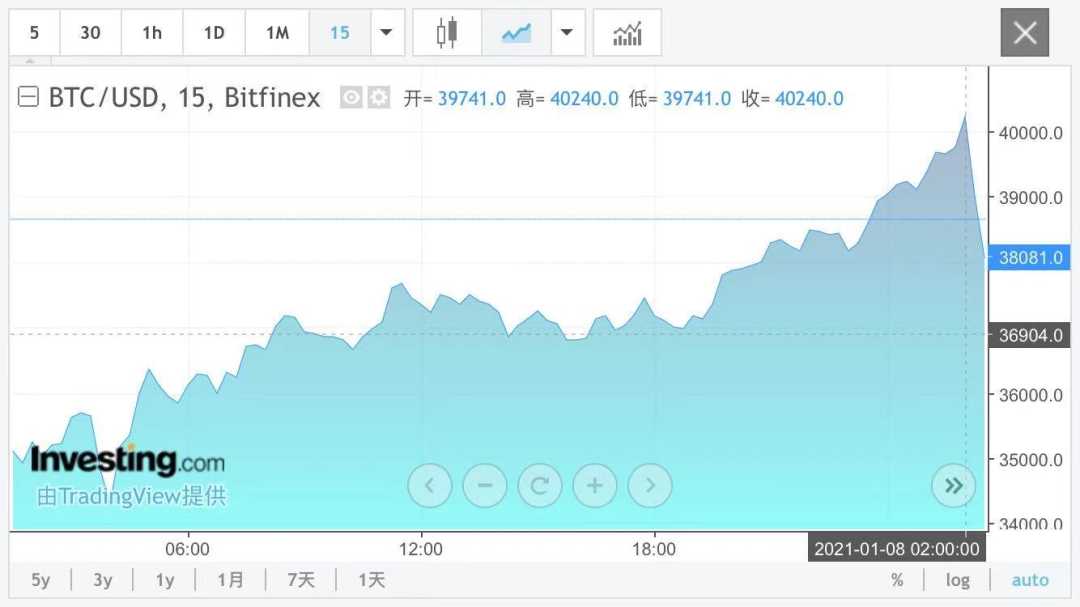Click the scroll right arrow on chart
The image size is (1080, 607).
coord(650,486)
